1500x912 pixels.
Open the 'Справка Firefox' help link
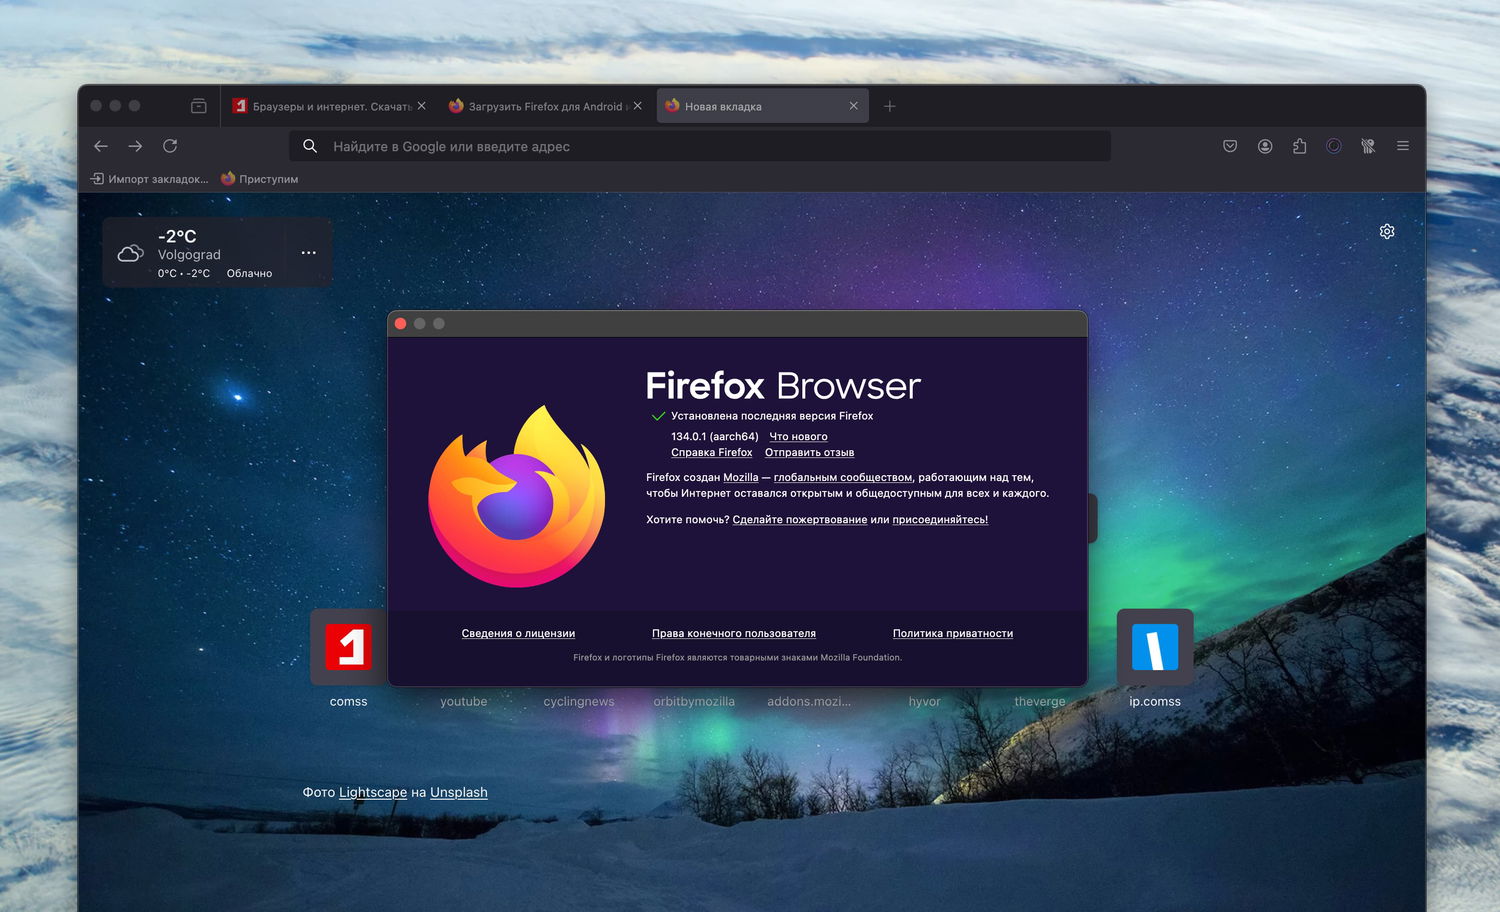(x=711, y=453)
